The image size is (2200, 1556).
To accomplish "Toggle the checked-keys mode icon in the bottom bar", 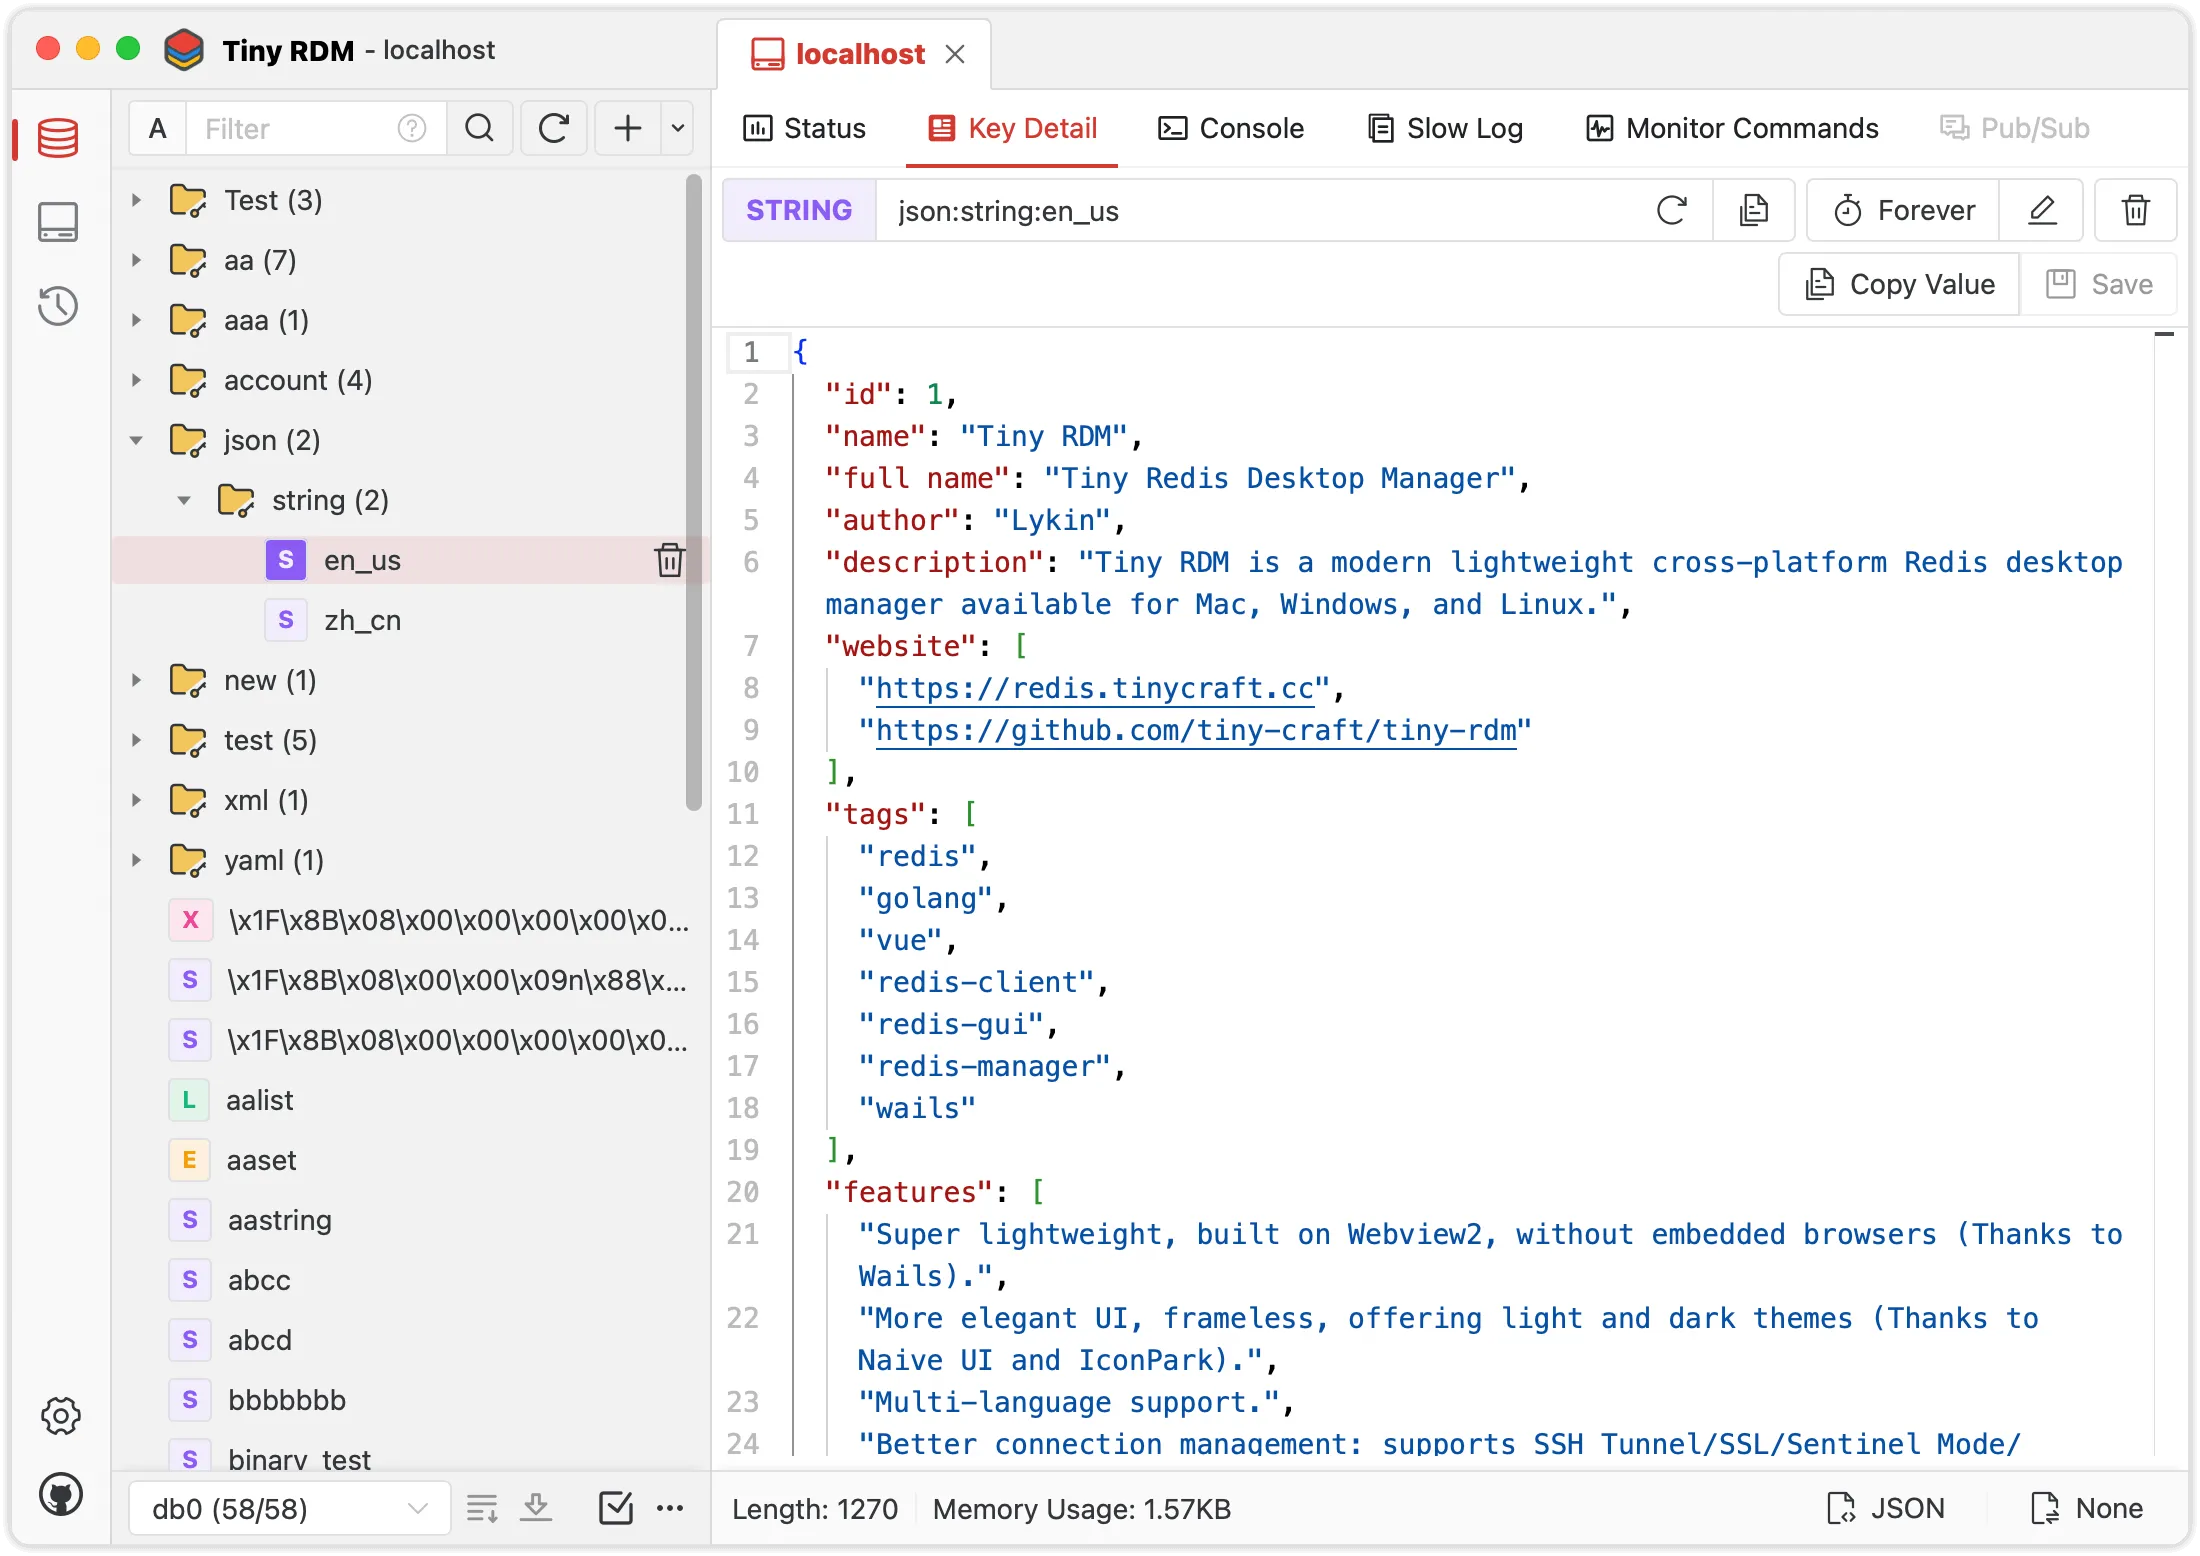I will [x=615, y=1508].
